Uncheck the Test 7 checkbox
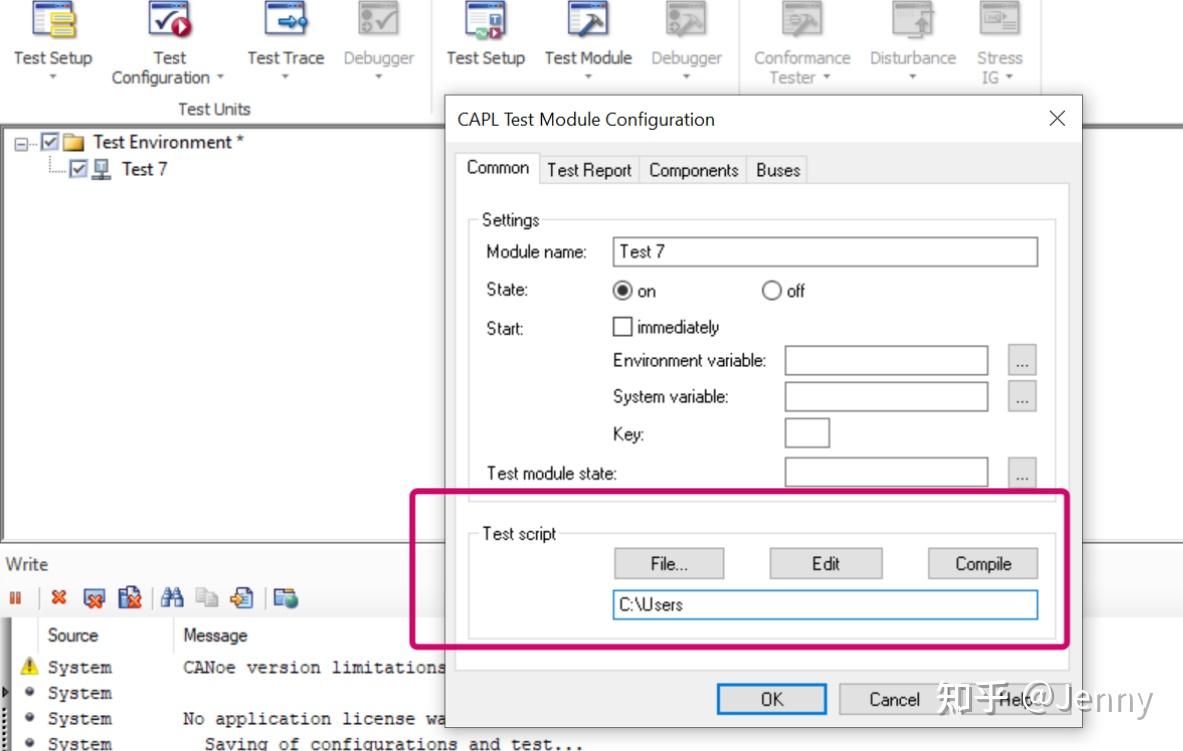The width and height of the screenshot is (1183, 751). pyautogui.click(x=78, y=169)
